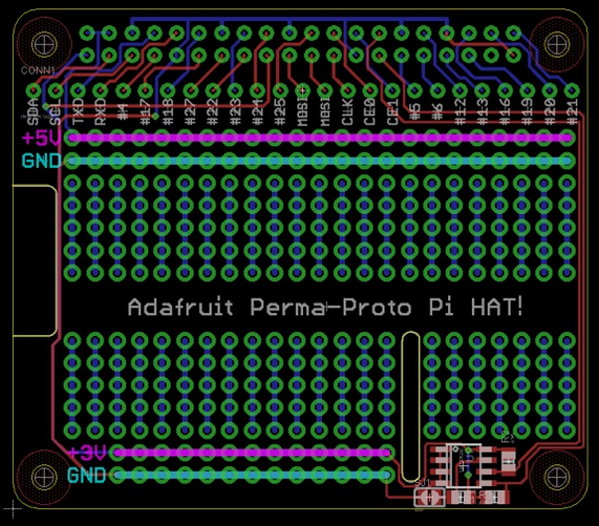Click the magenta +3V label
The height and width of the screenshot is (526, 599).
pyautogui.click(x=87, y=453)
